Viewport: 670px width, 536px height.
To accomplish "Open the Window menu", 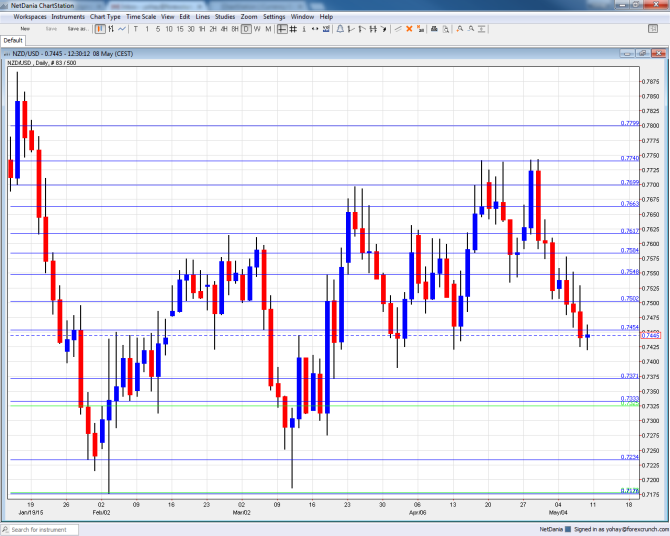I will coord(302,17).
